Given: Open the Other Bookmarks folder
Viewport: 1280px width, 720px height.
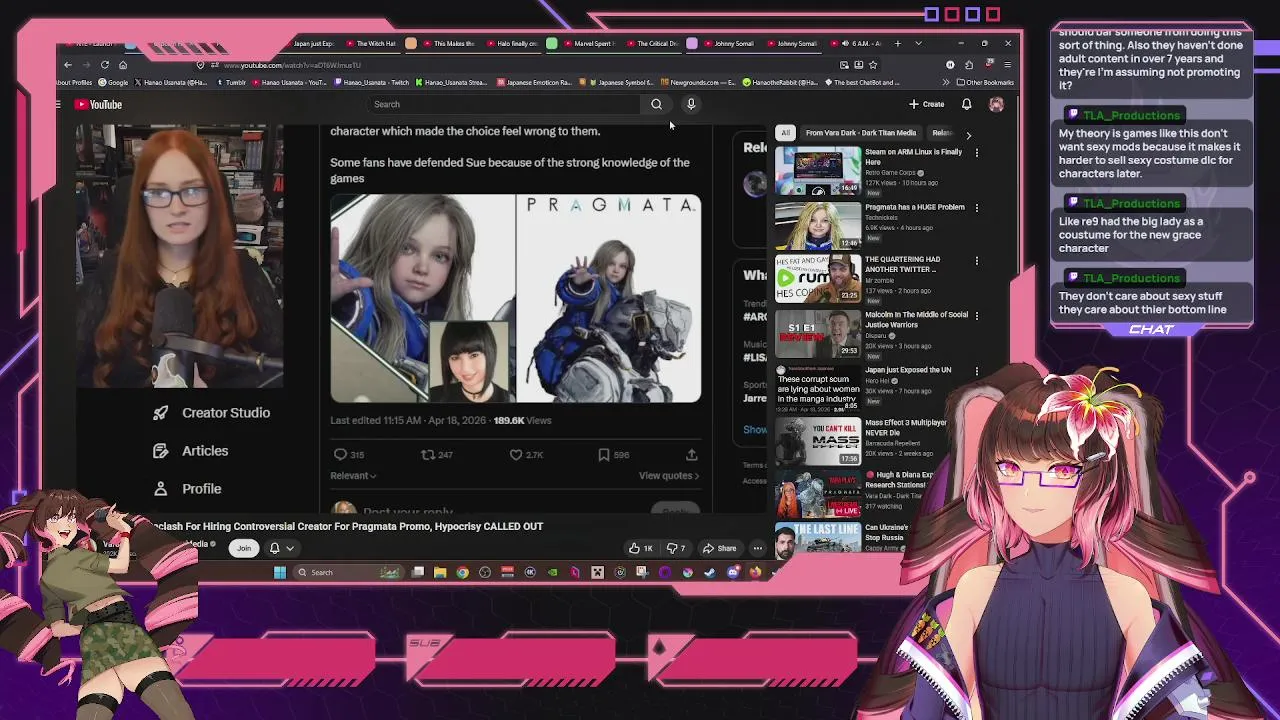Looking at the screenshot, I should pyautogui.click(x=985, y=82).
